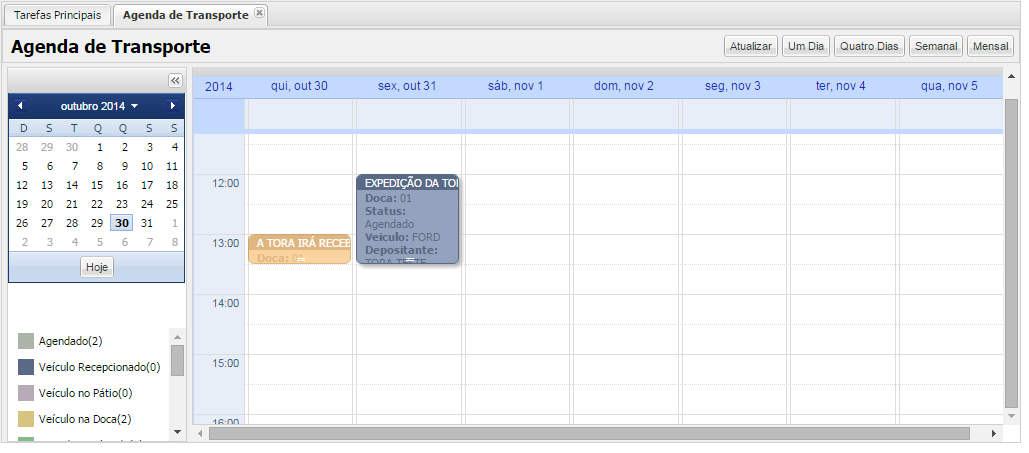This screenshot has width=1029, height=453.
Task: Select the sex, out 31 column header
Action: [407, 86]
